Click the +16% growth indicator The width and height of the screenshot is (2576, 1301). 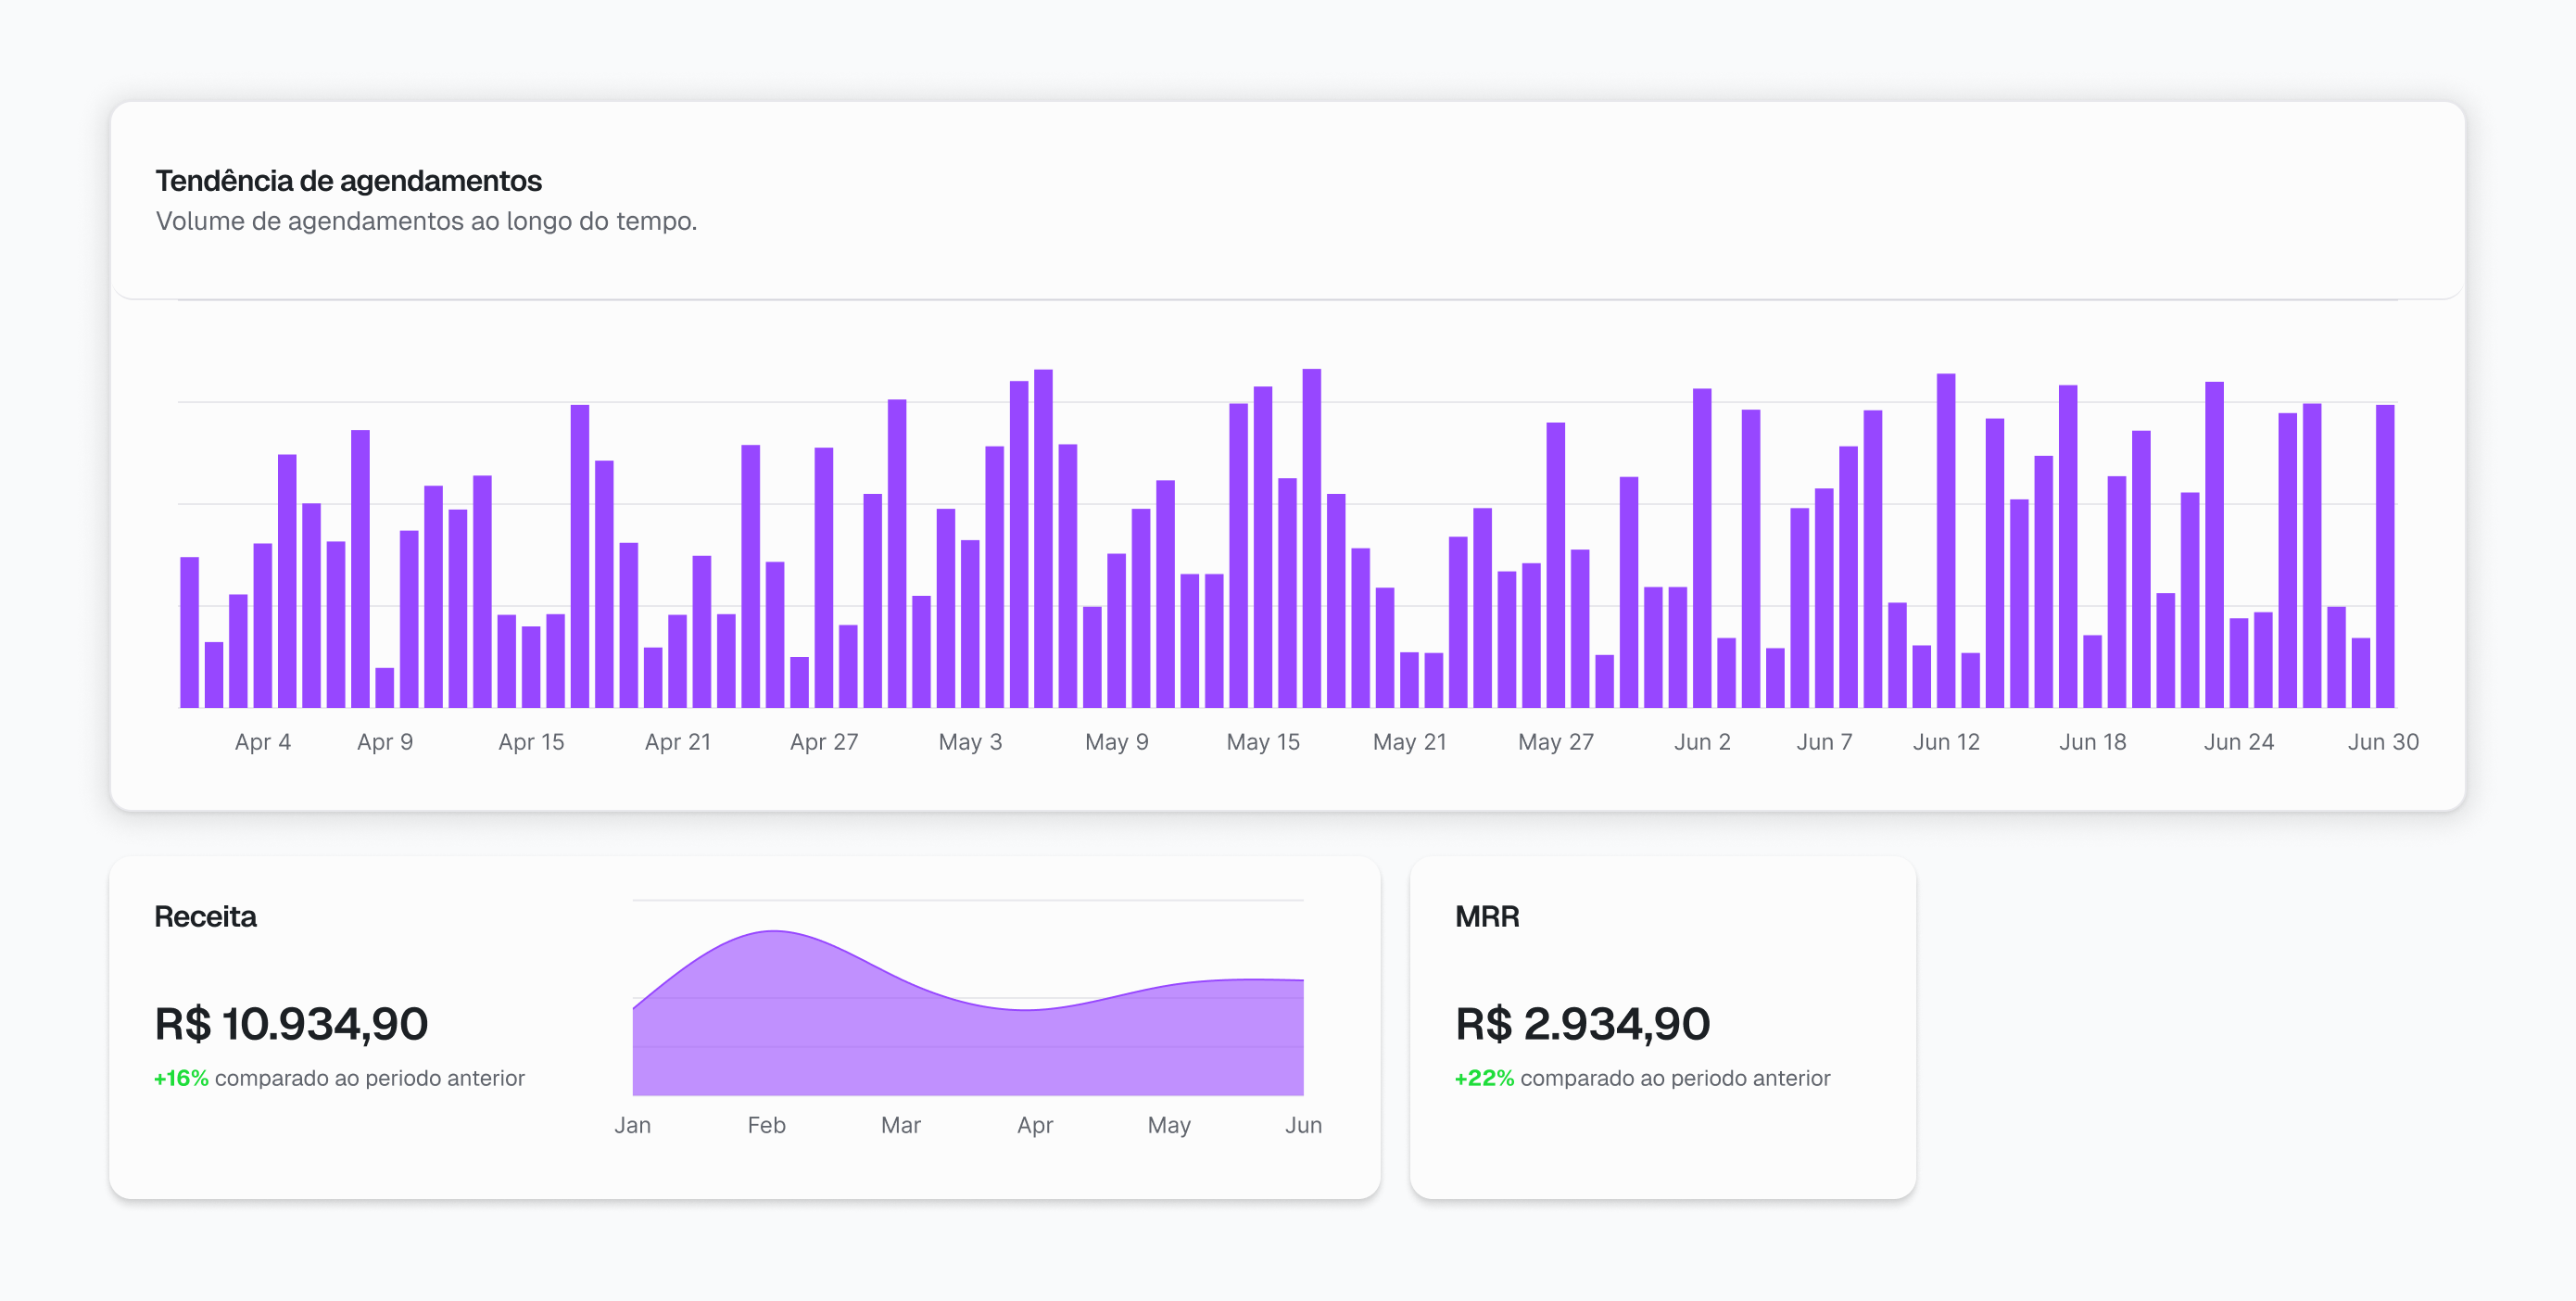[181, 1078]
